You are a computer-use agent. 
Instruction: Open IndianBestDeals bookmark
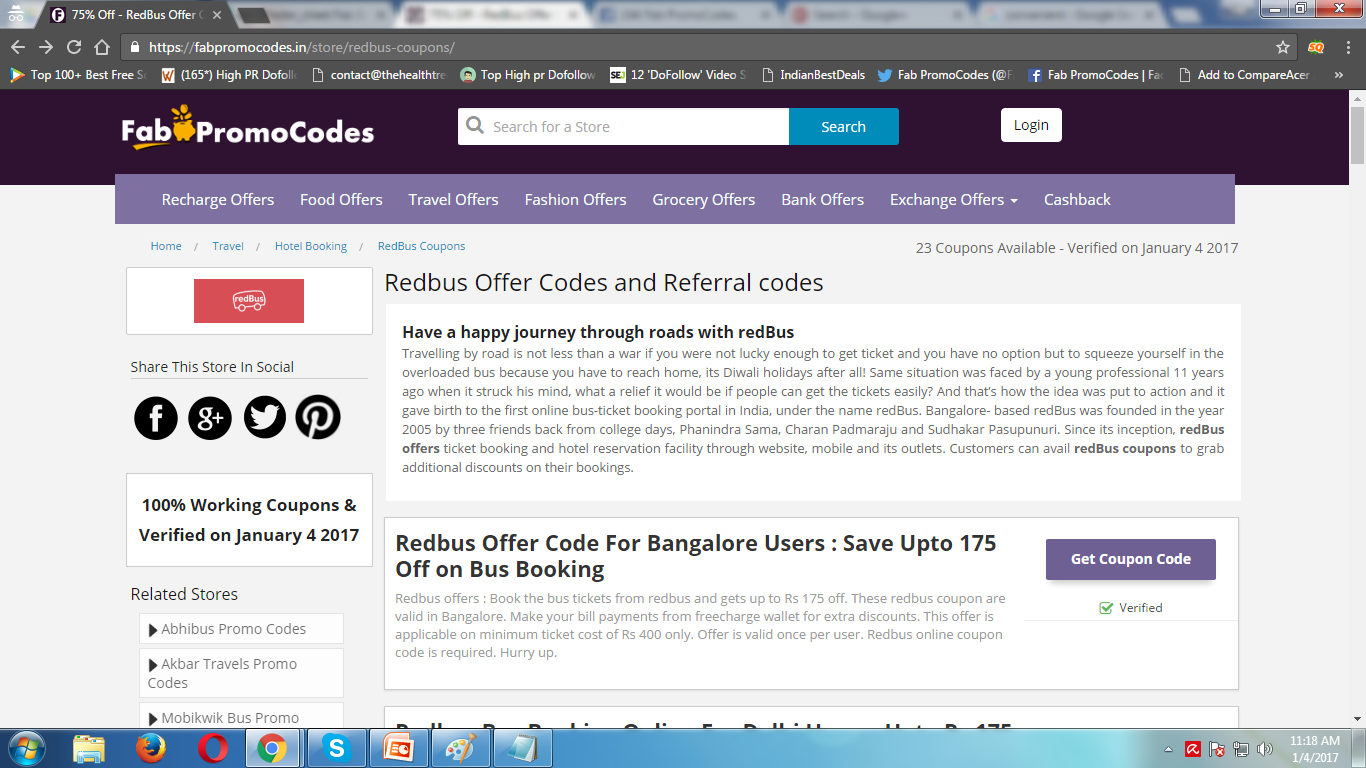coord(813,75)
